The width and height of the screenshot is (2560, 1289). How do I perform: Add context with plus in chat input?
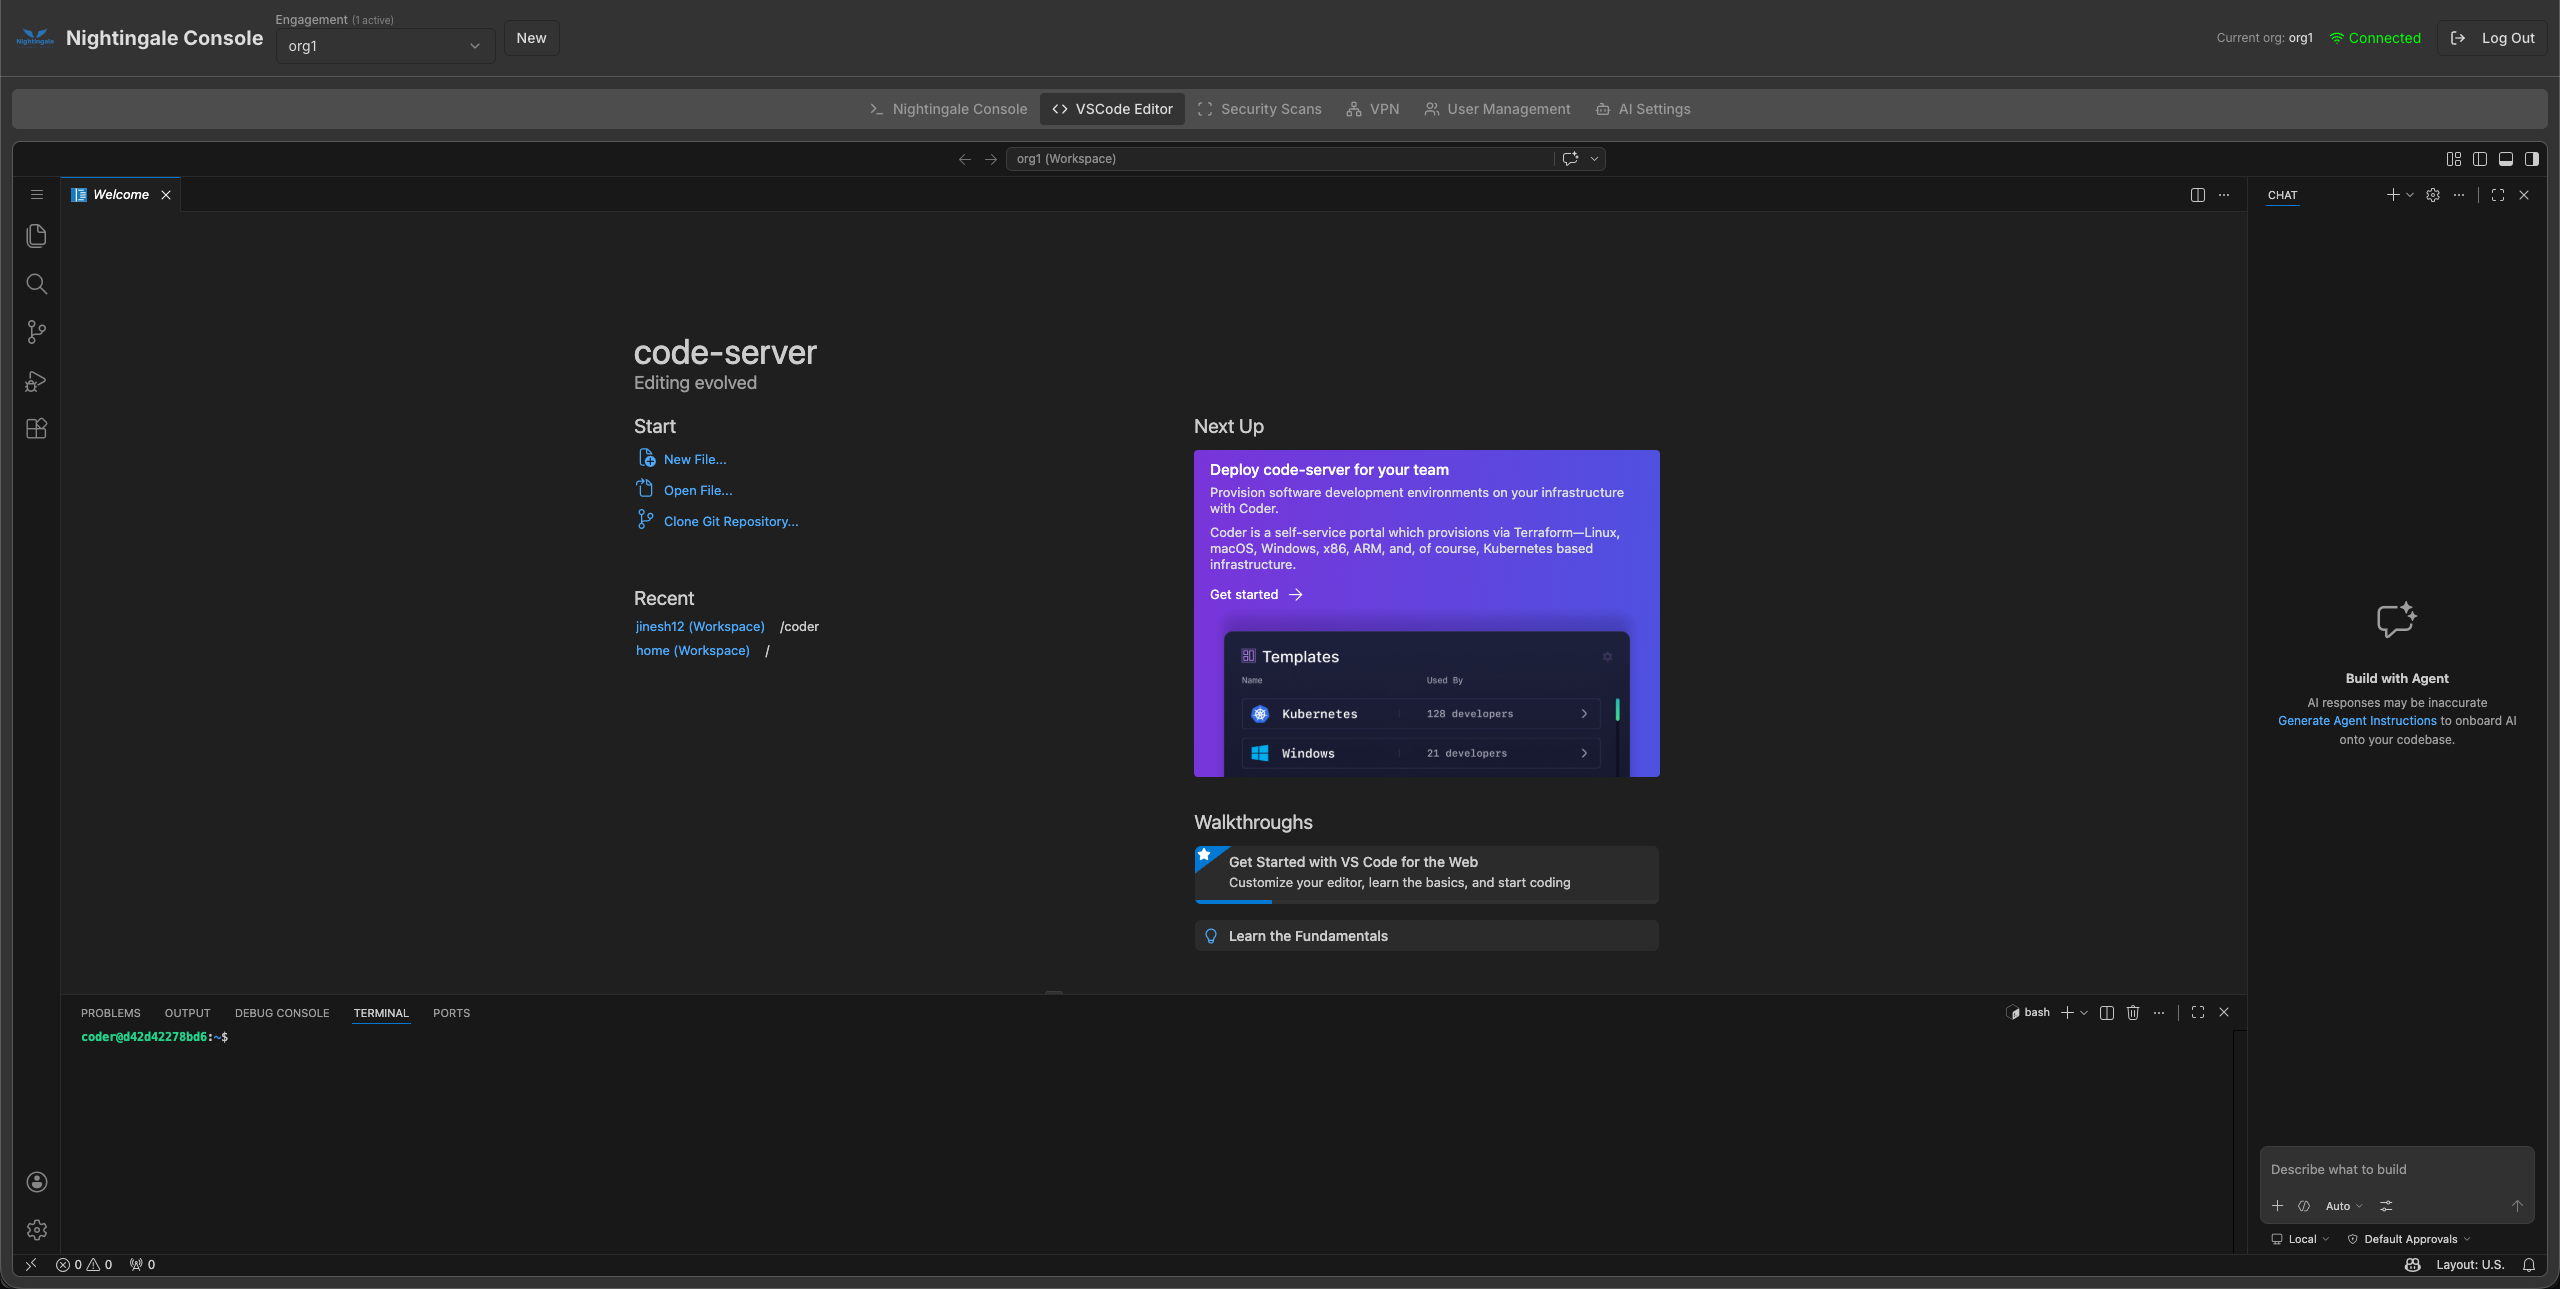pos(2278,1206)
